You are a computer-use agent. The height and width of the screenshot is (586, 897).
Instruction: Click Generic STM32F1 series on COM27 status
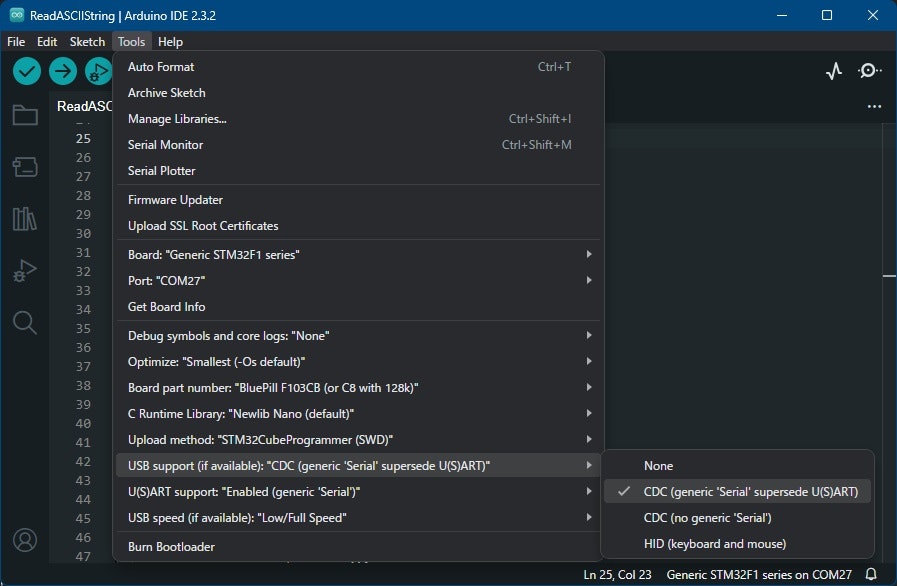[759, 575]
